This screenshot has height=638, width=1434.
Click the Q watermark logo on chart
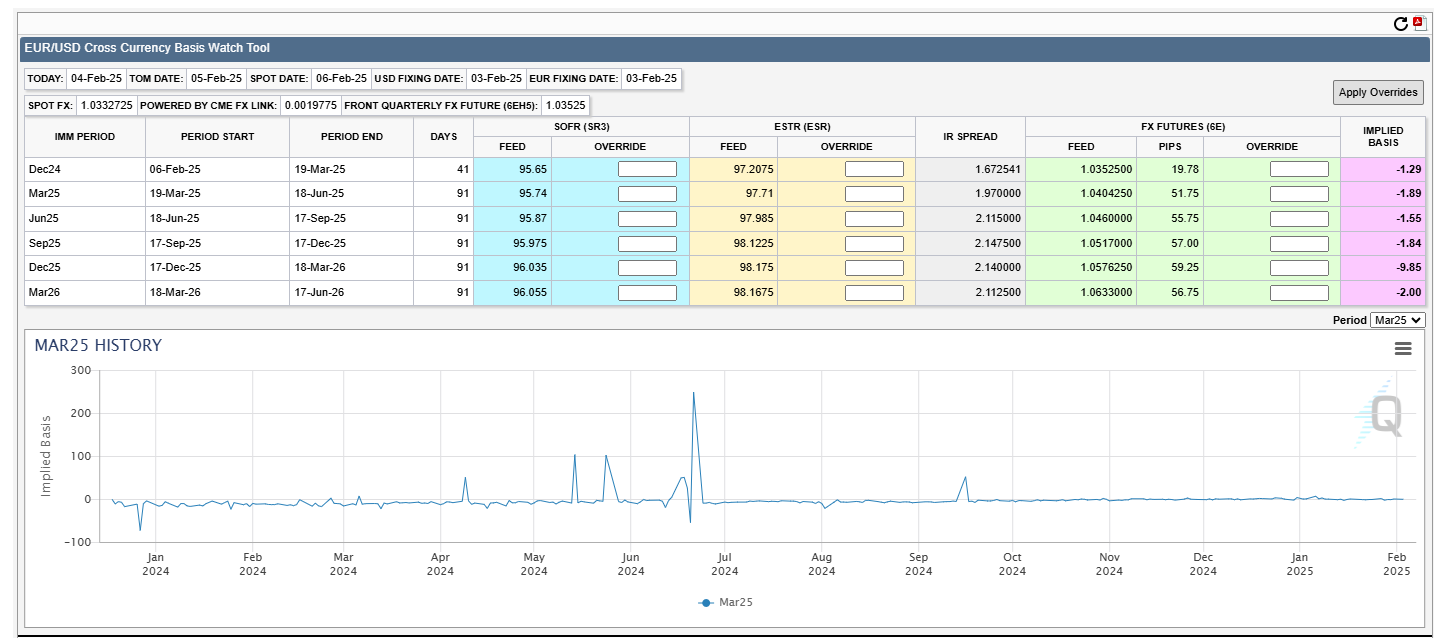pyautogui.click(x=1381, y=414)
